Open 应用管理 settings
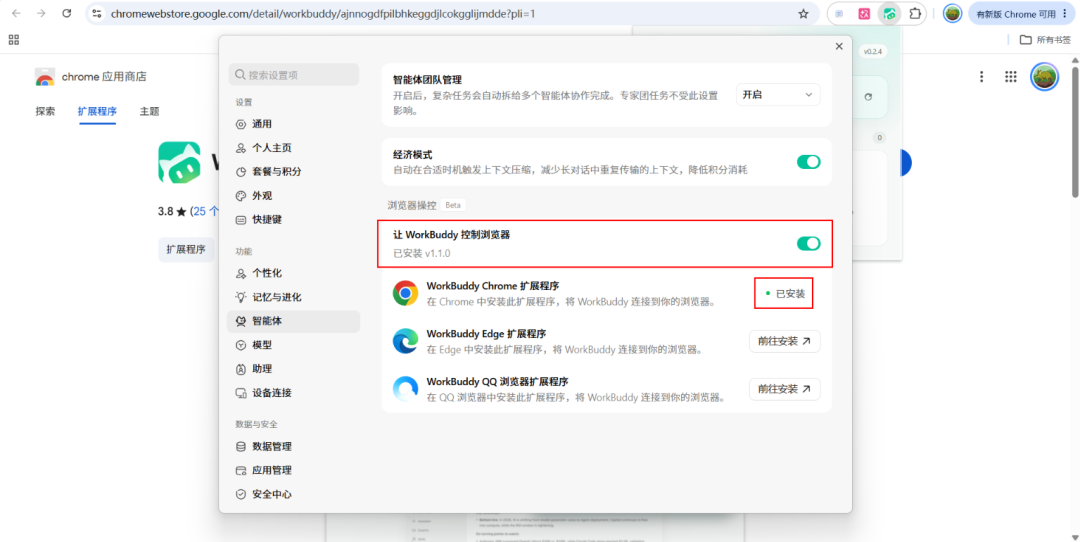The image size is (1080, 542). (x=293, y=470)
